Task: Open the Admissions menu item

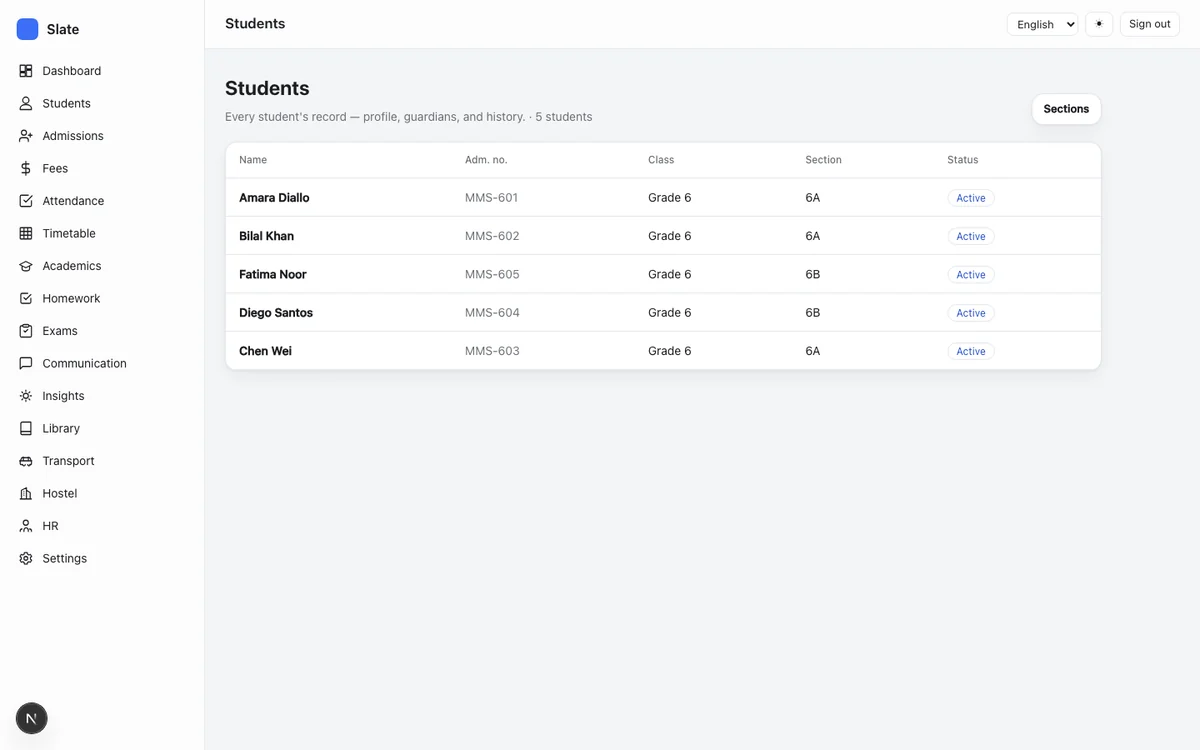Action: pyautogui.click(x=73, y=136)
